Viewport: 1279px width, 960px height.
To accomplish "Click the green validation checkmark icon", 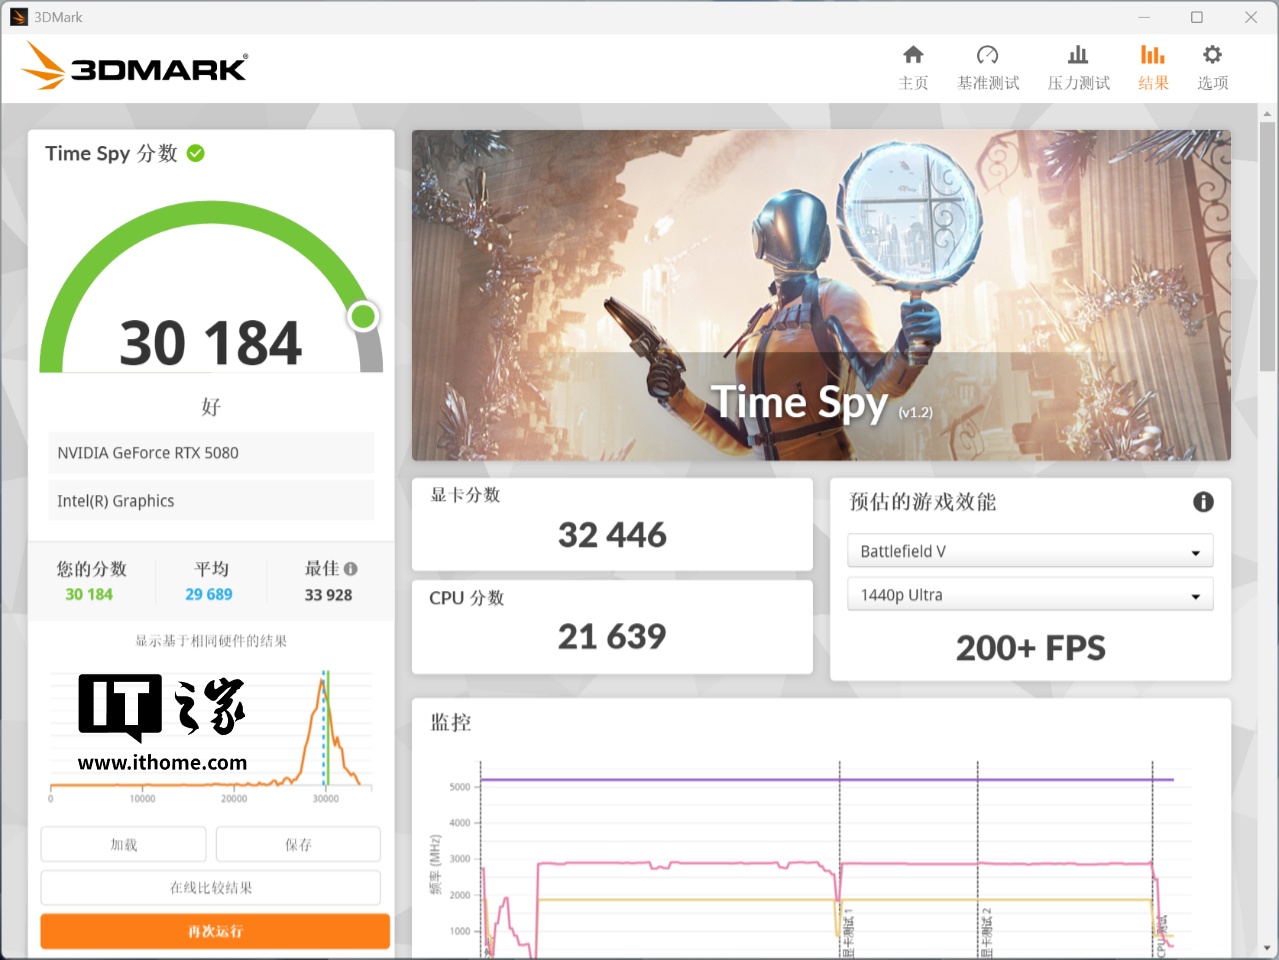I will click(x=196, y=153).
